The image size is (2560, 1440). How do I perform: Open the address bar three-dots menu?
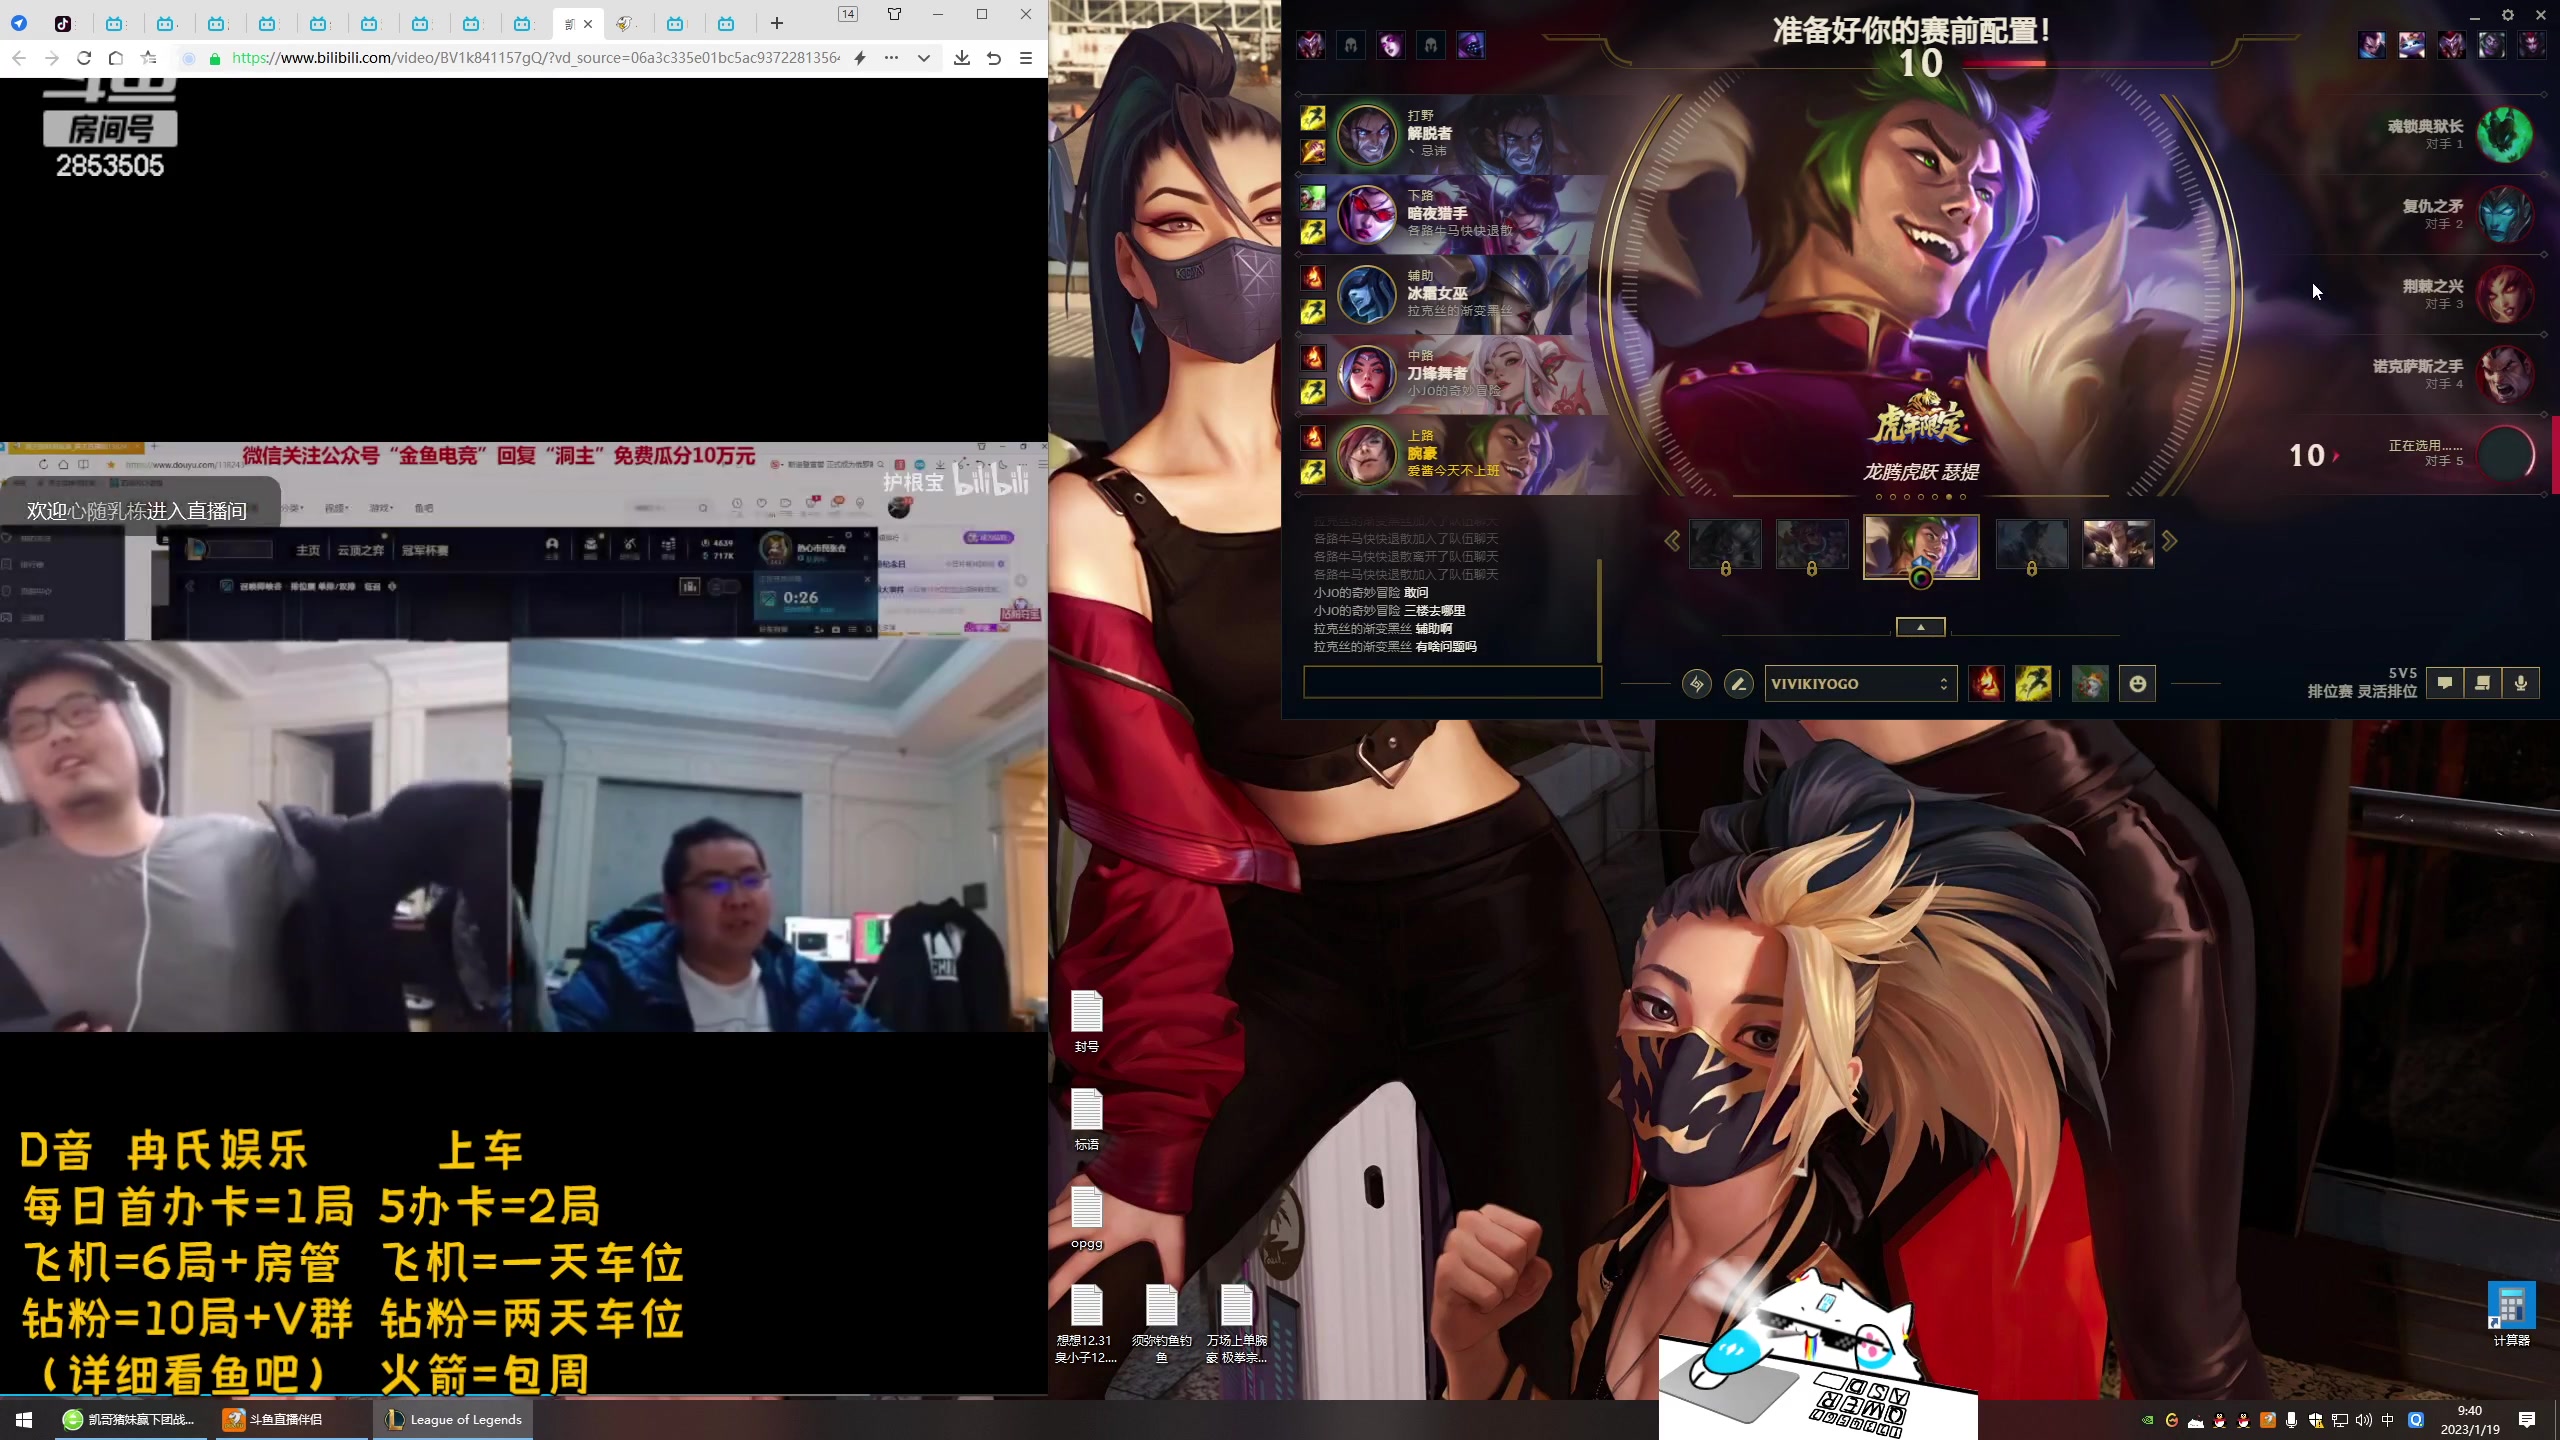(891, 58)
